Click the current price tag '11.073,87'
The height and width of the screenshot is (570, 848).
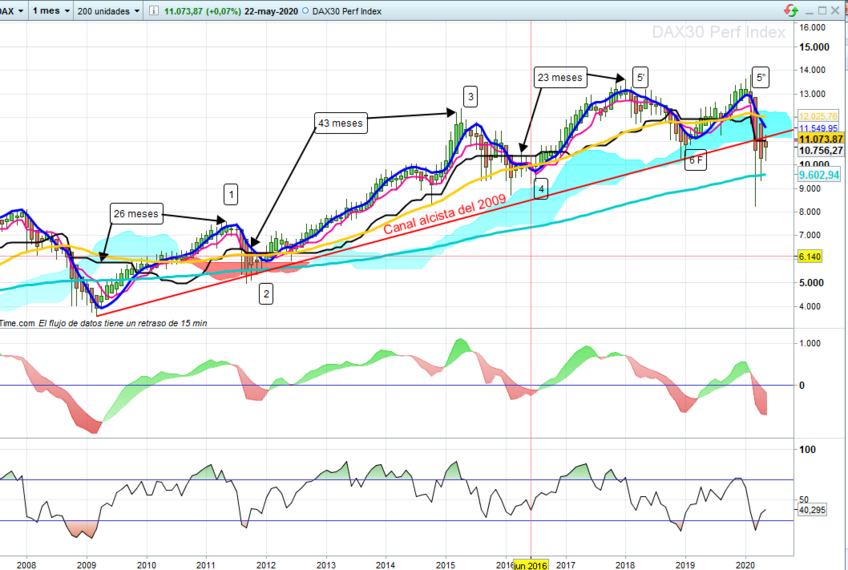[821, 139]
